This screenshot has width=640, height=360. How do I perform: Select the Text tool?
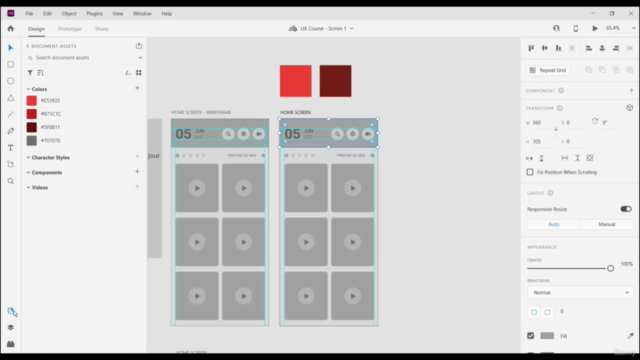tap(11, 148)
